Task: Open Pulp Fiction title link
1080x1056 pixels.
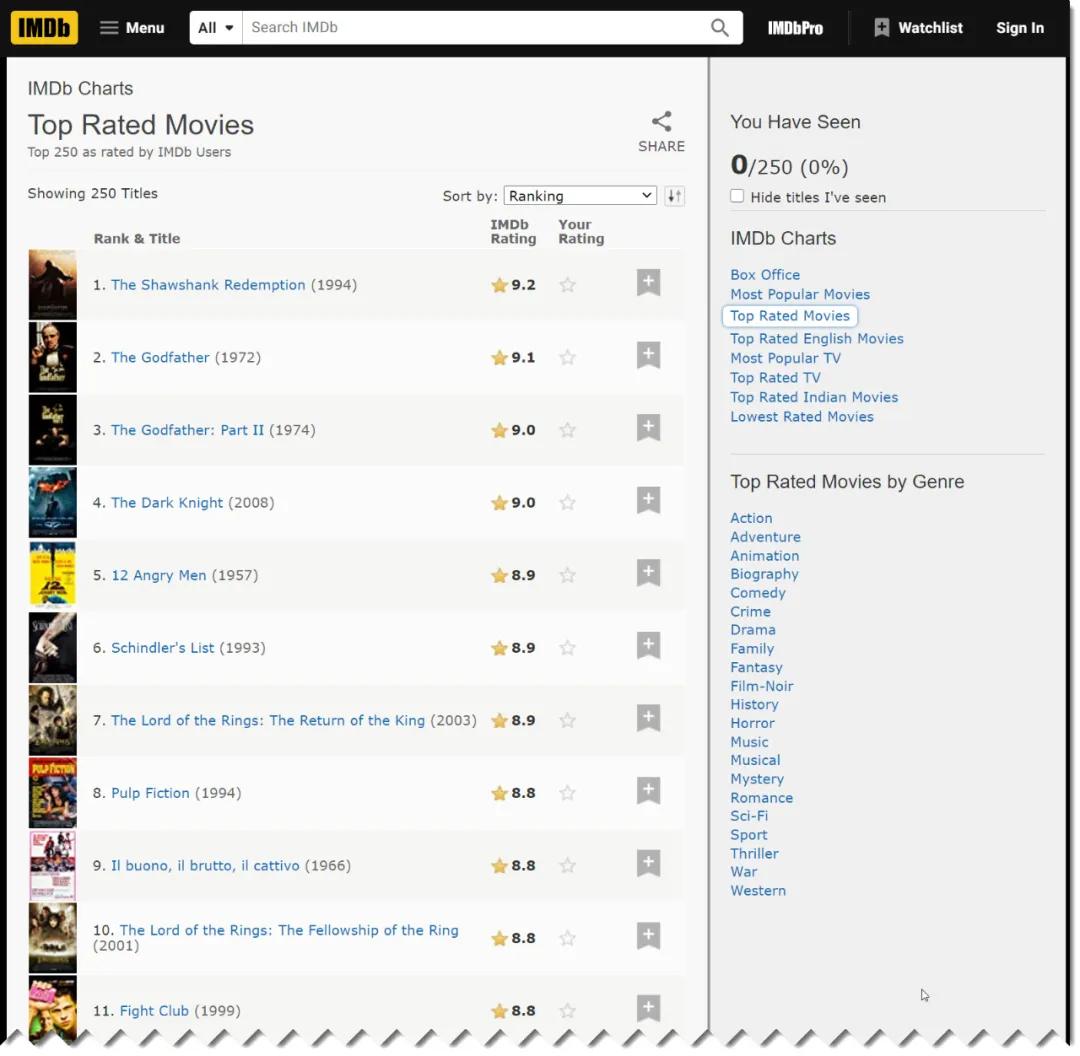Action: pos(150,794)
